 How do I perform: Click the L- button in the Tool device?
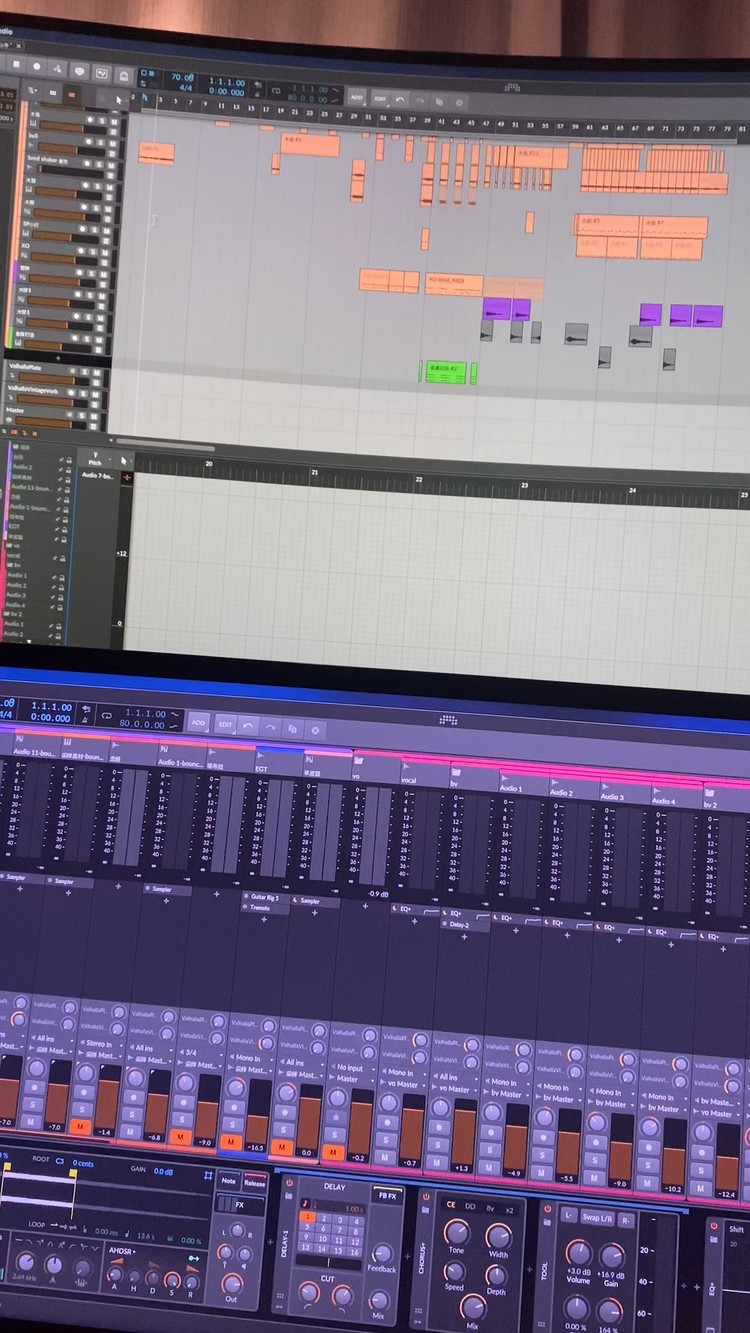pos(567,1215)
